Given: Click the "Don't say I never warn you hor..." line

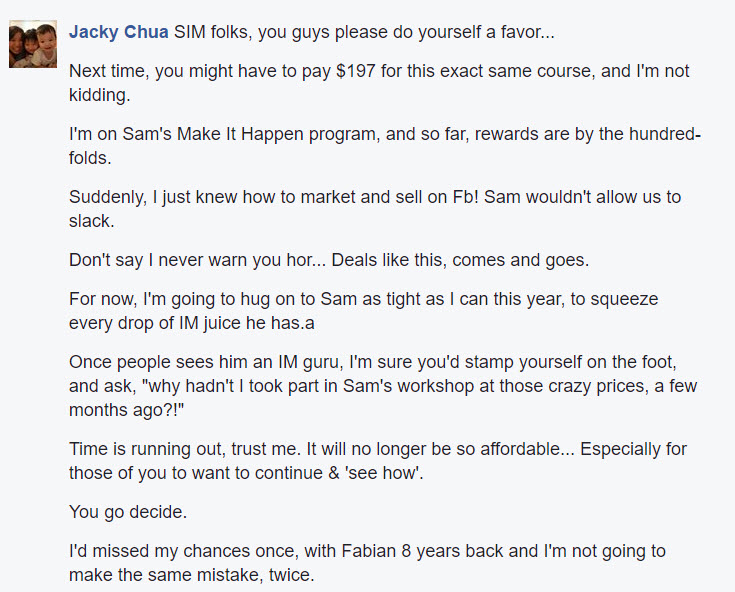Looking at the screenshot, I should click(197, 260).
